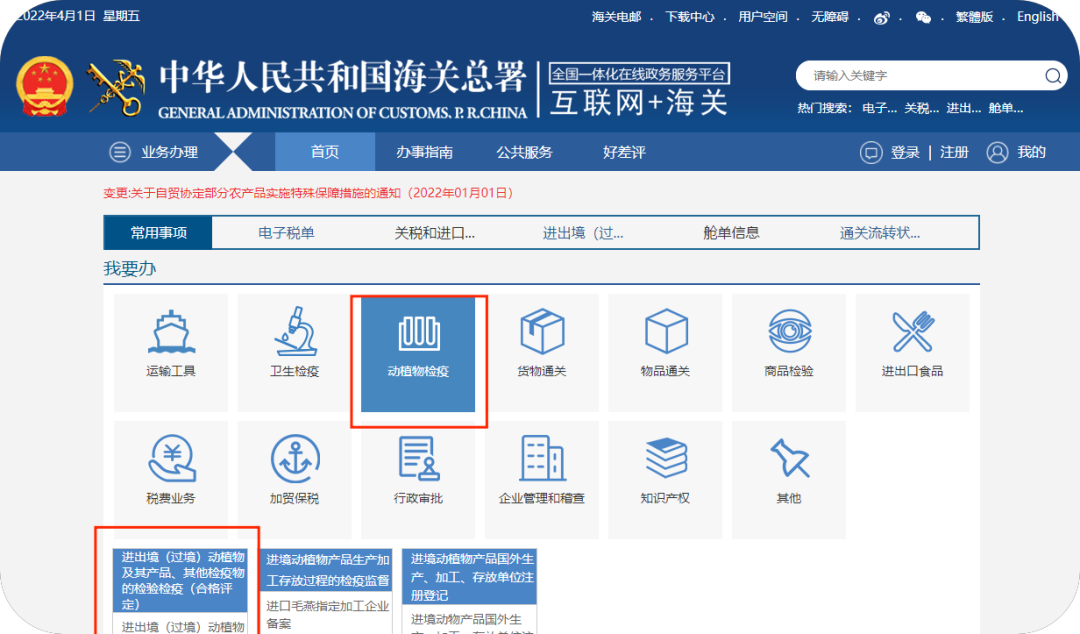Click hot search term 电子...
Image resolution: width=1080 pixels, height=634 pixels.
[880, 108]
